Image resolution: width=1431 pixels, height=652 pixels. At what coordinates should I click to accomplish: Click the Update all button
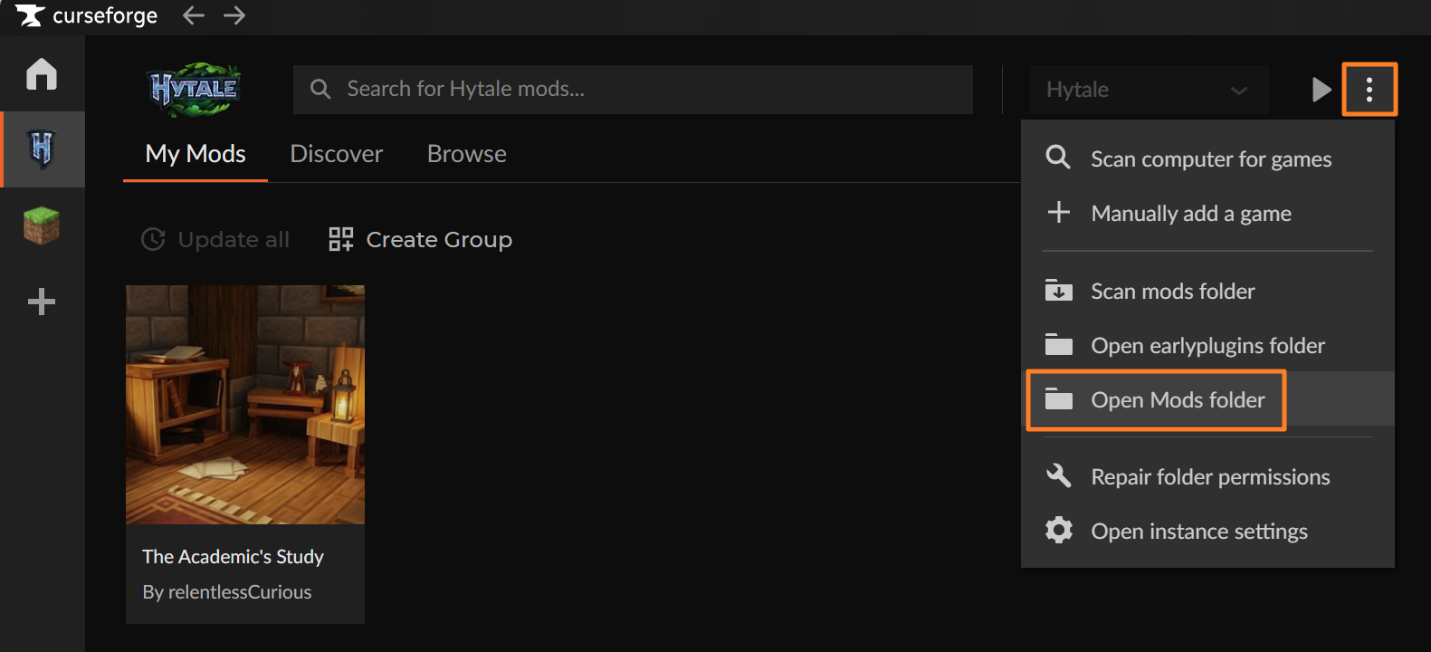(x=215, y=240)
